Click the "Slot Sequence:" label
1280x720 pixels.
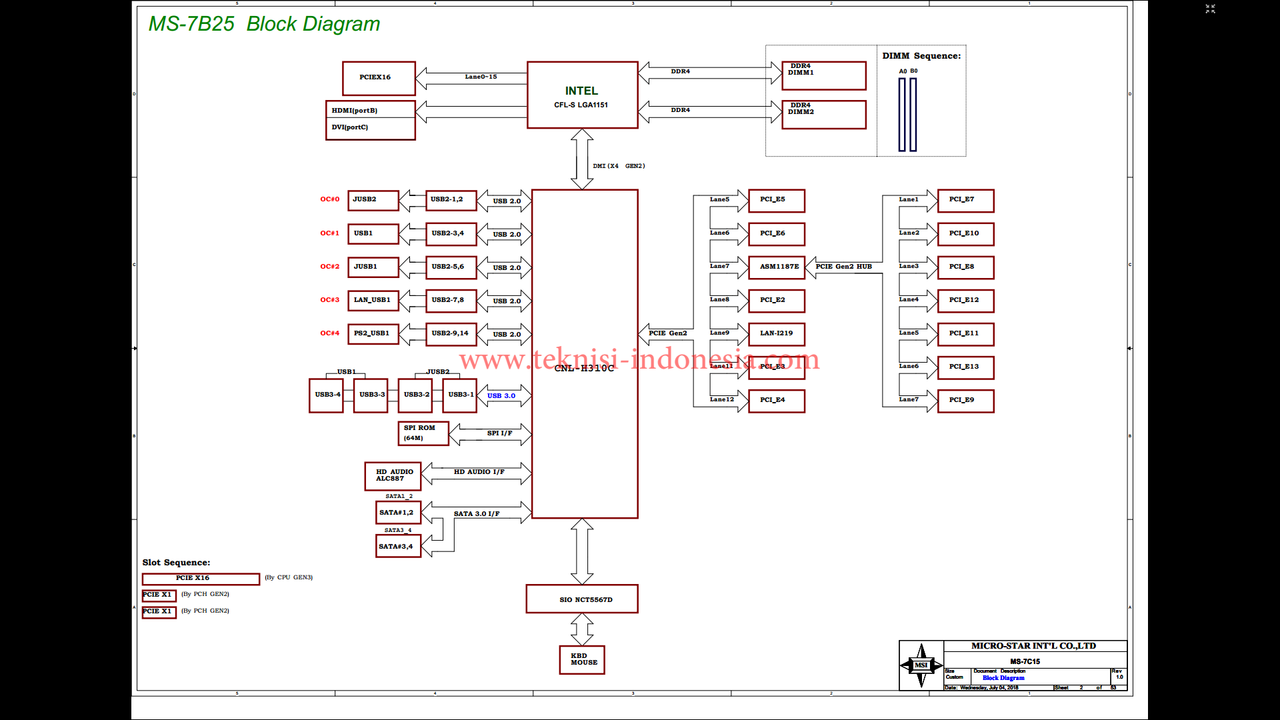pyautogui.click(x=177, y=563)
